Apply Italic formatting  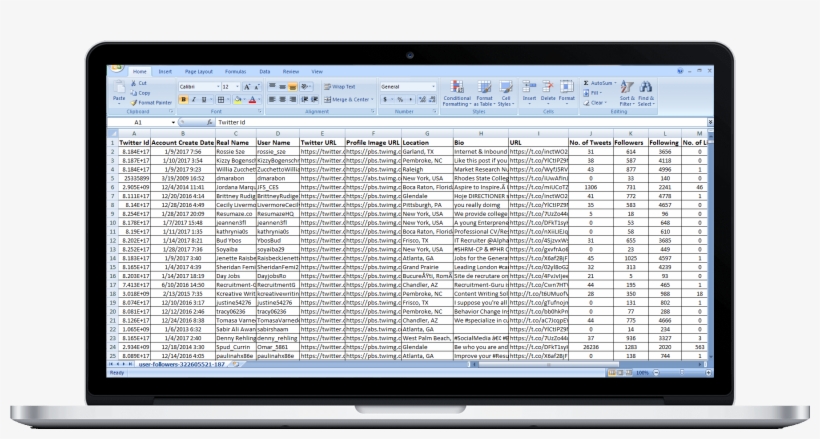click(x=194, y=99)
